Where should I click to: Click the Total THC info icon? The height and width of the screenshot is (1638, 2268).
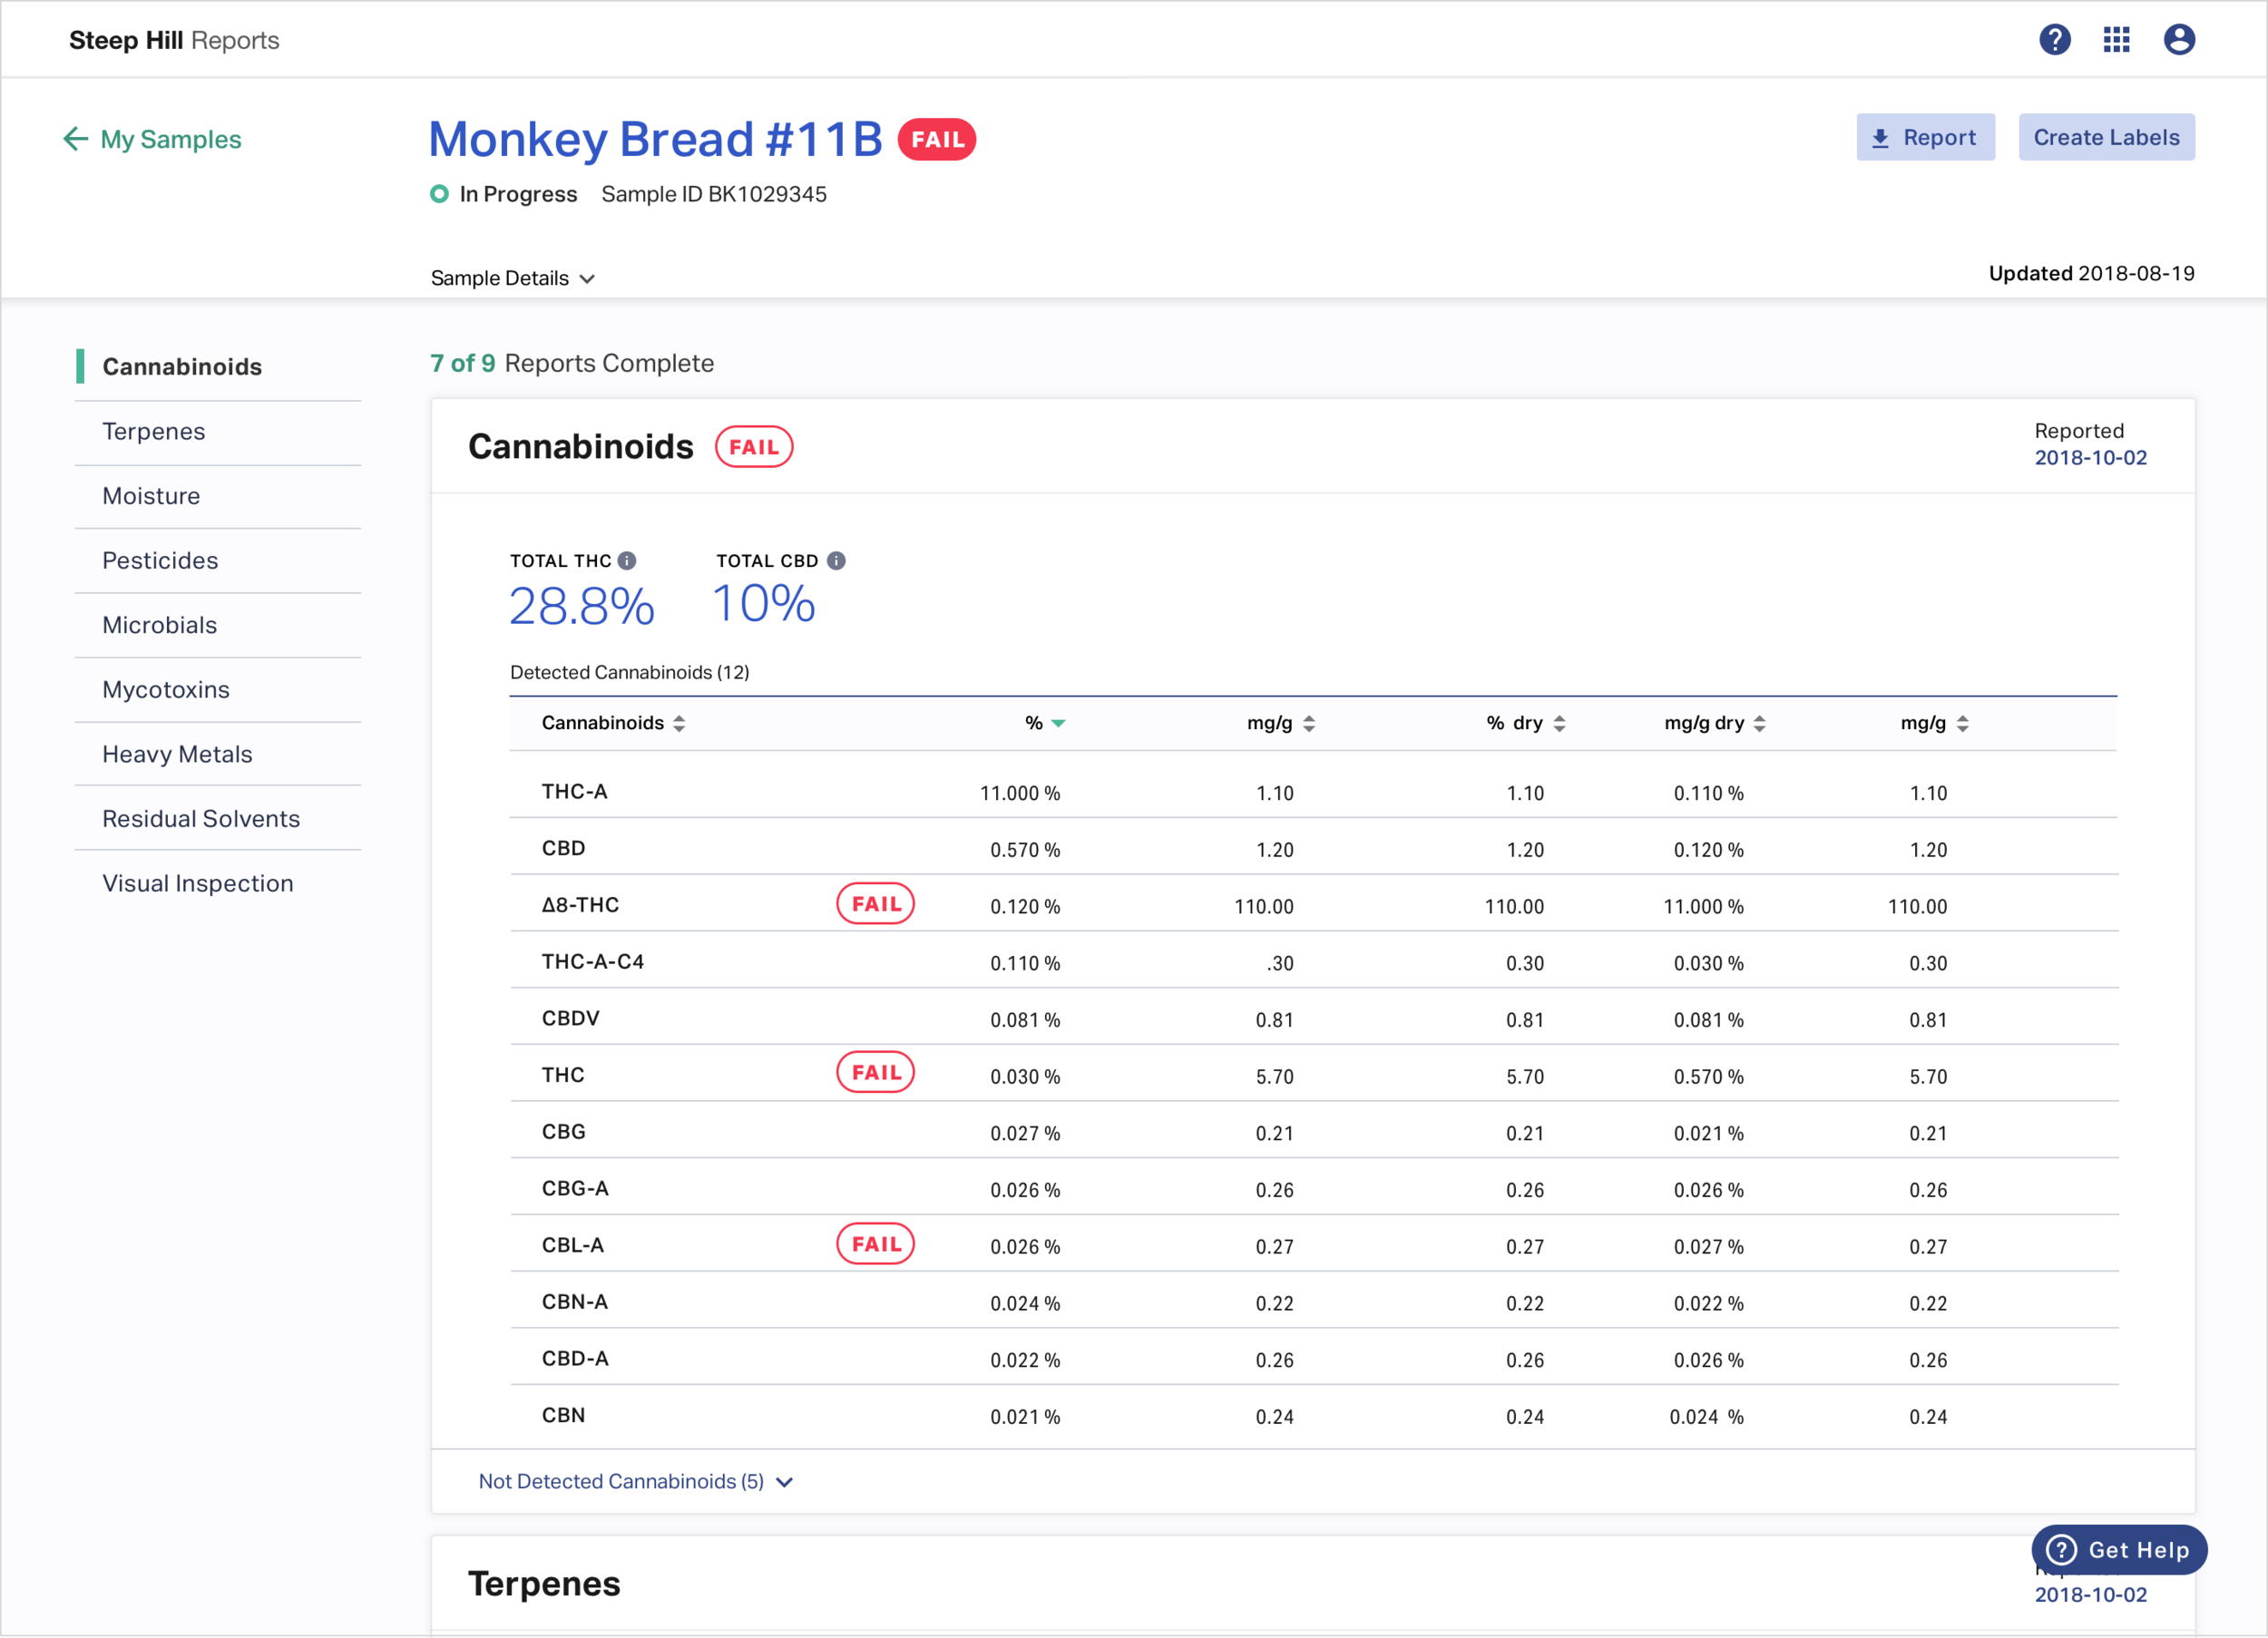pyautogui.click(x=627, y=561)
